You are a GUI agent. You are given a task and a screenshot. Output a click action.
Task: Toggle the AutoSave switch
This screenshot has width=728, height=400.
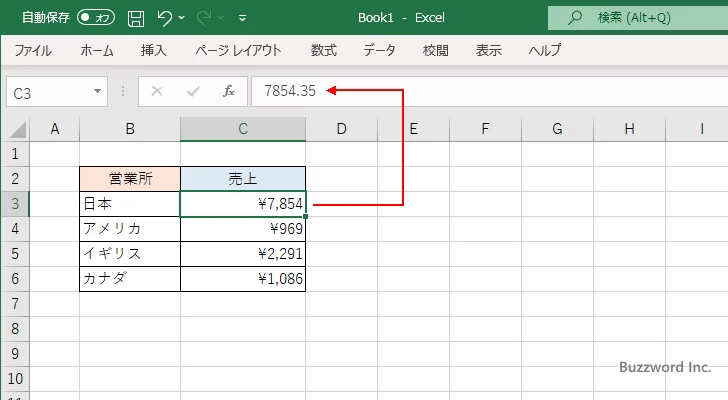coord(96,18)
